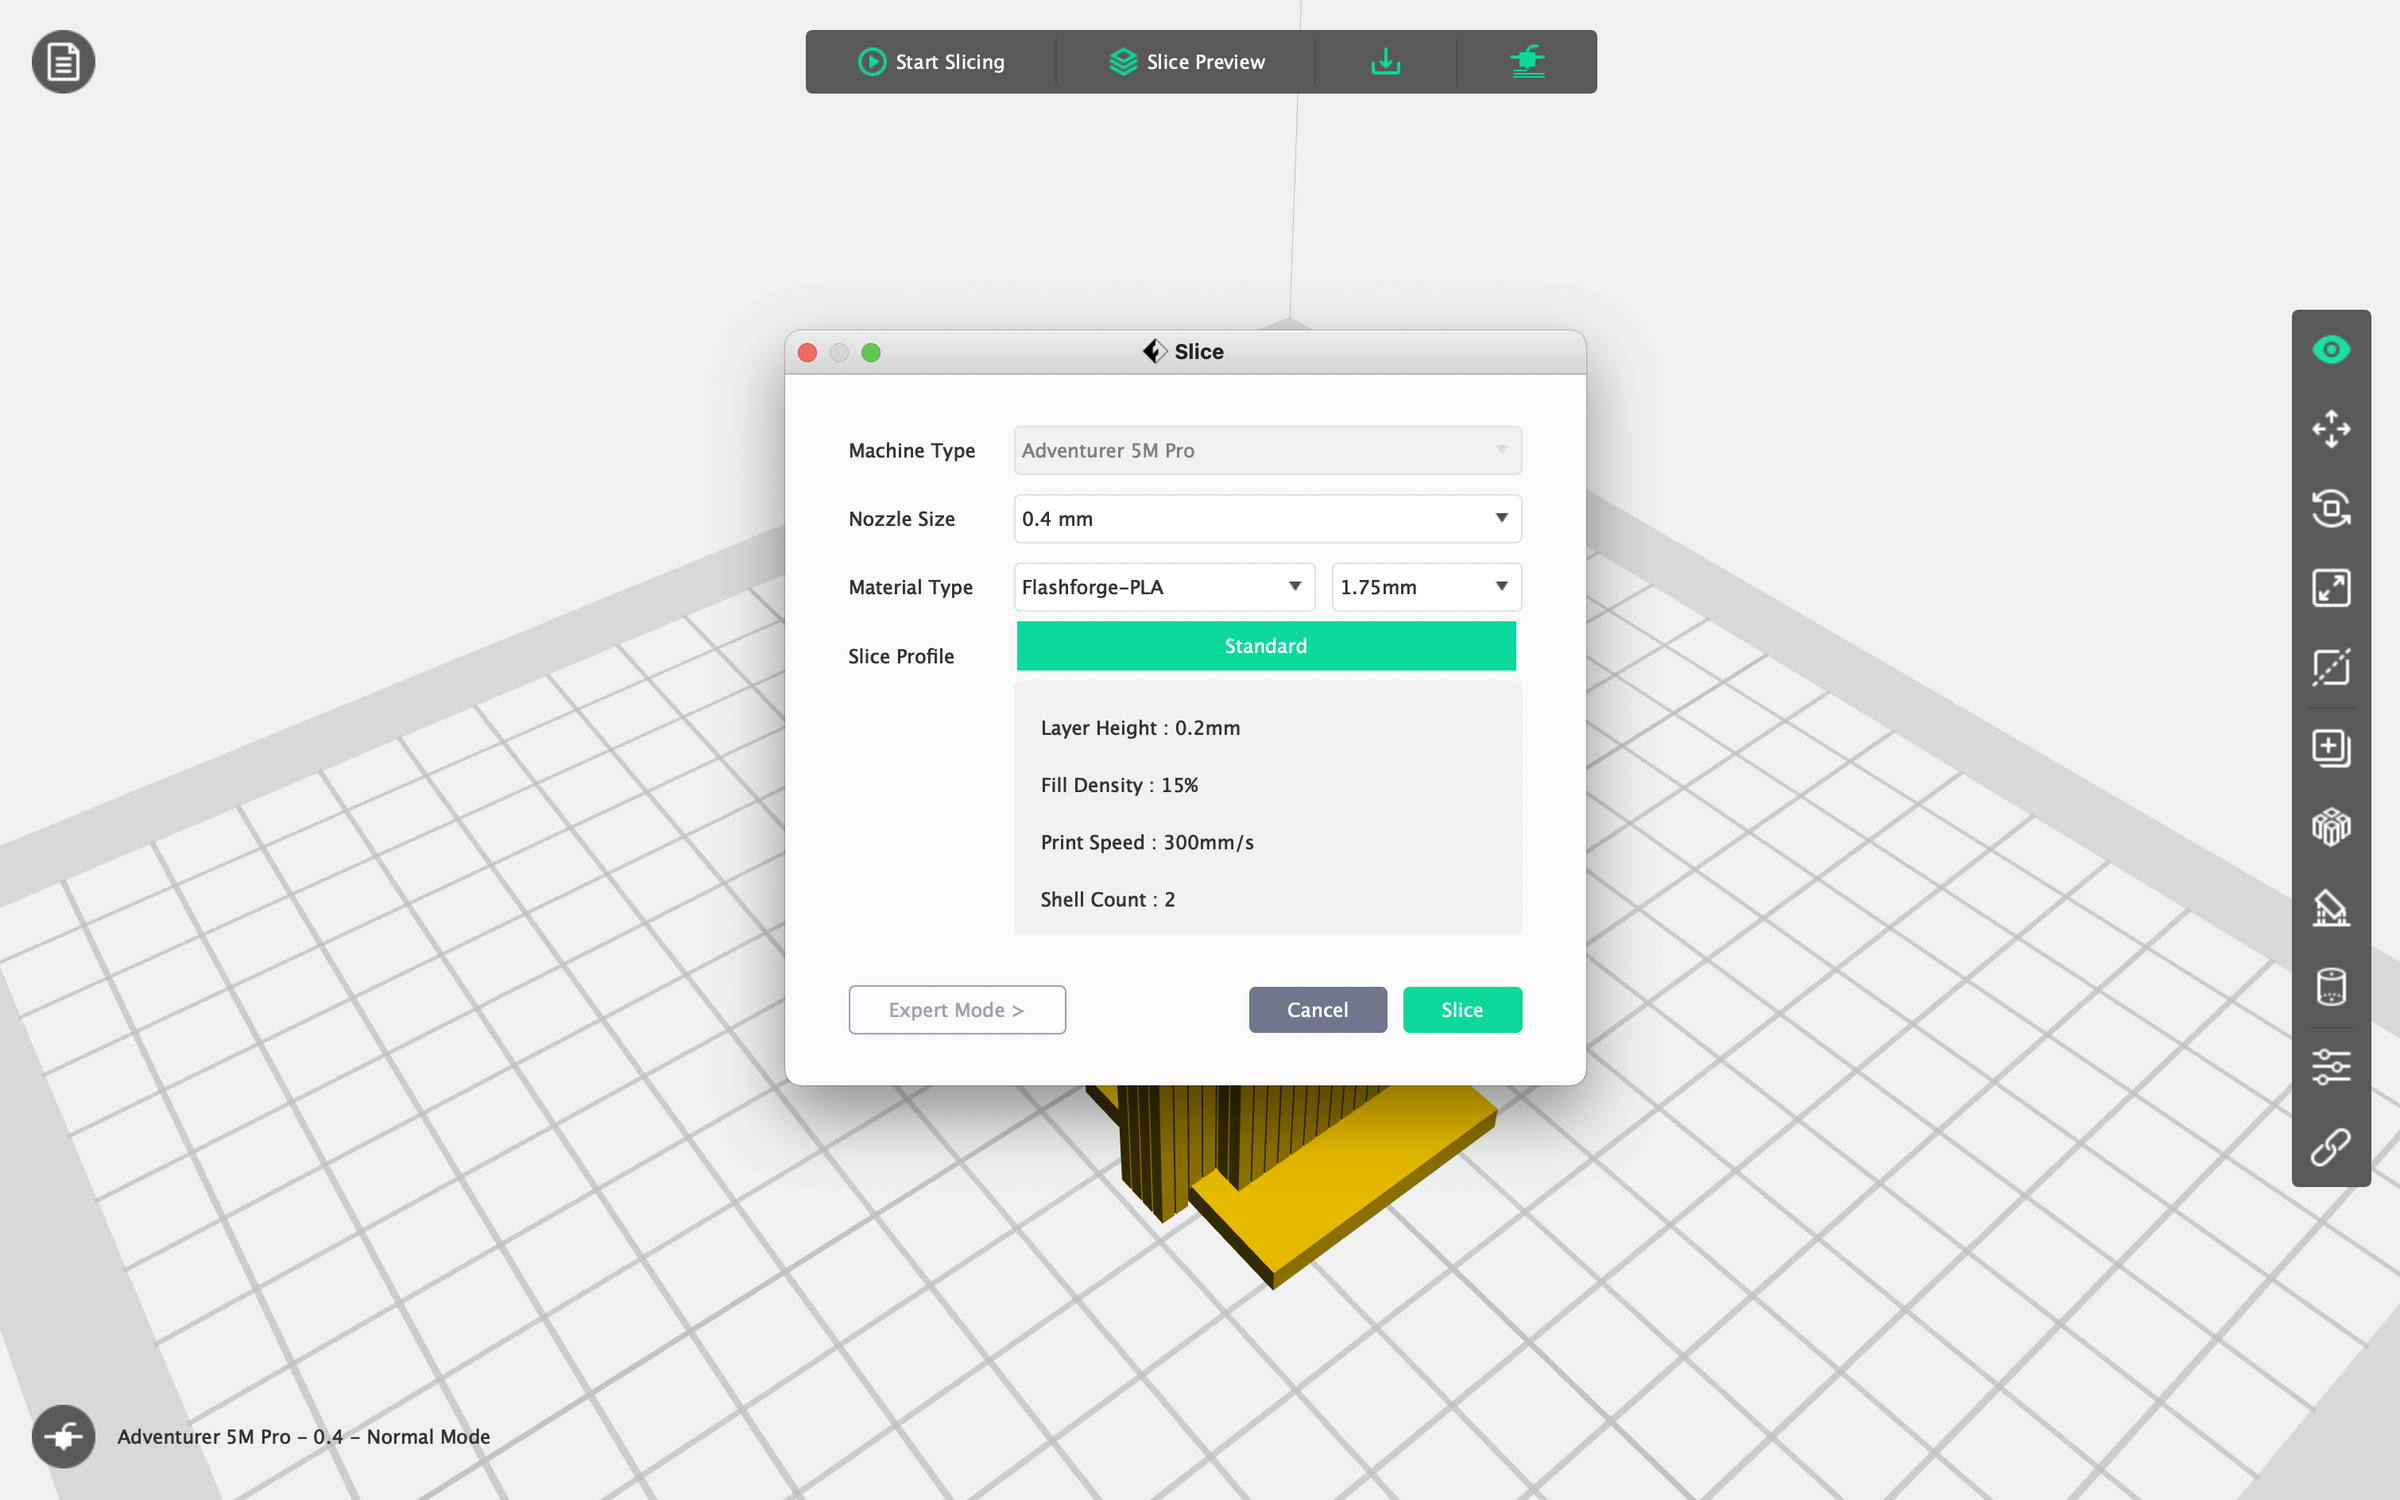Open Slice Preview in top toolbar
The image size is (2400, 1500).
pos(1186,62)
